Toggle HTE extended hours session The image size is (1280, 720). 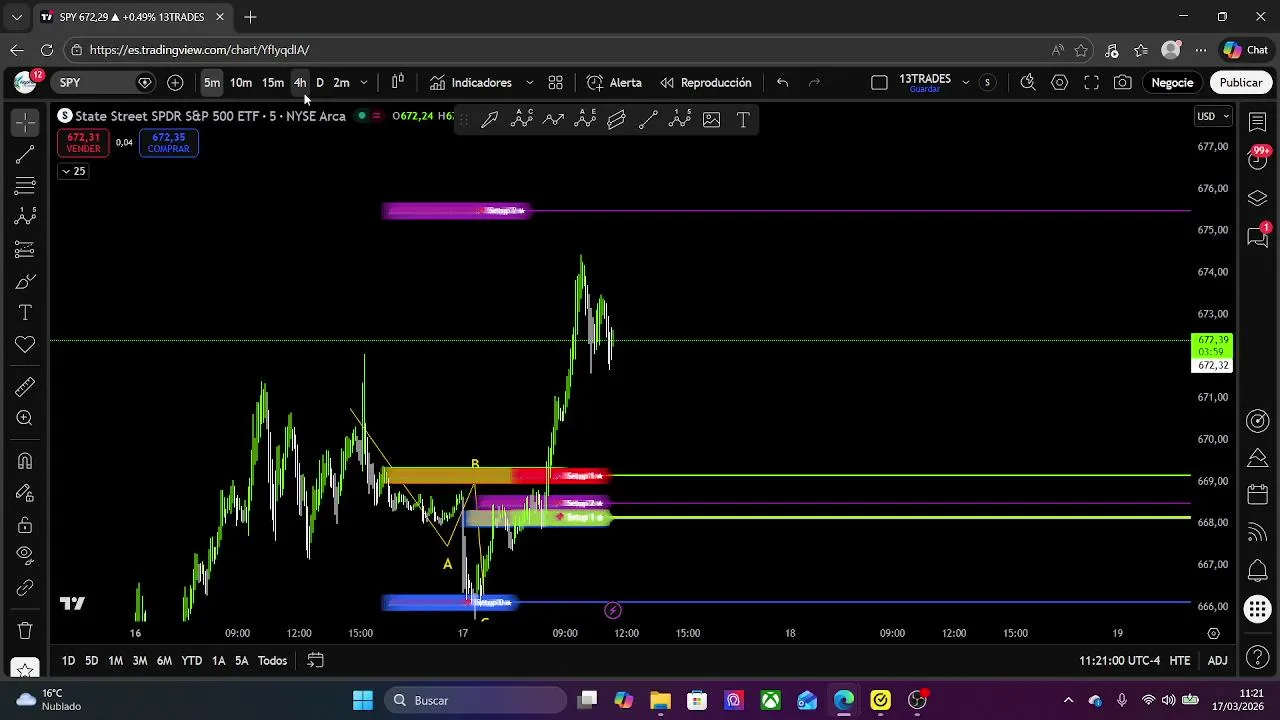(1180, 660)
